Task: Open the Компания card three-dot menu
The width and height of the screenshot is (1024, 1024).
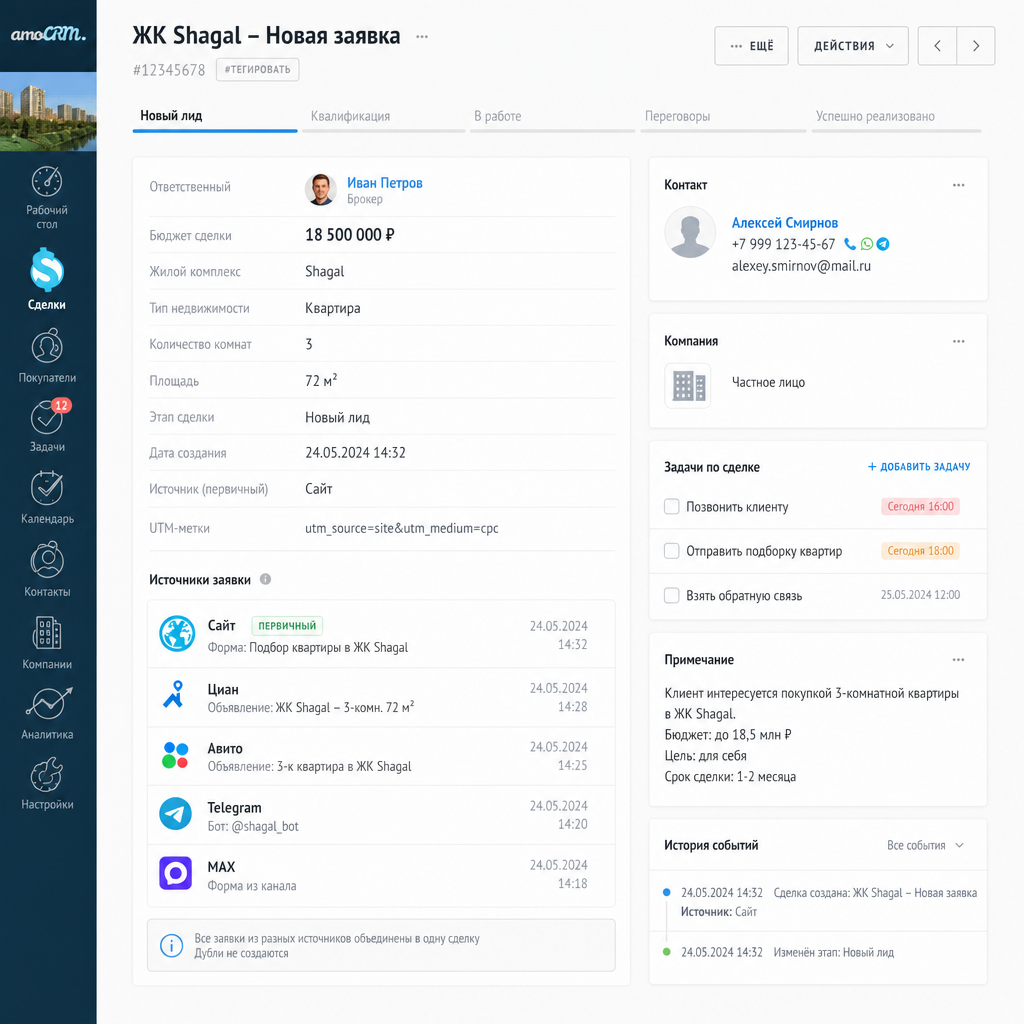Action: coord(958,341)
